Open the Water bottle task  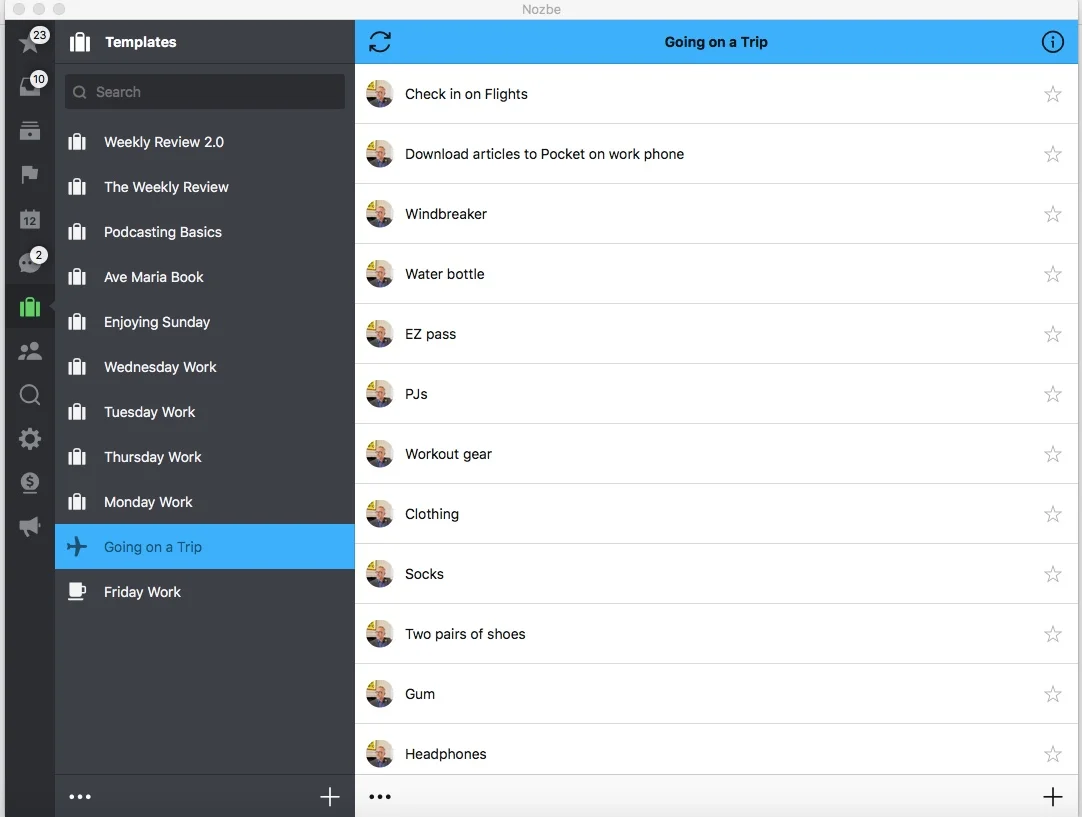pos(716,274)
